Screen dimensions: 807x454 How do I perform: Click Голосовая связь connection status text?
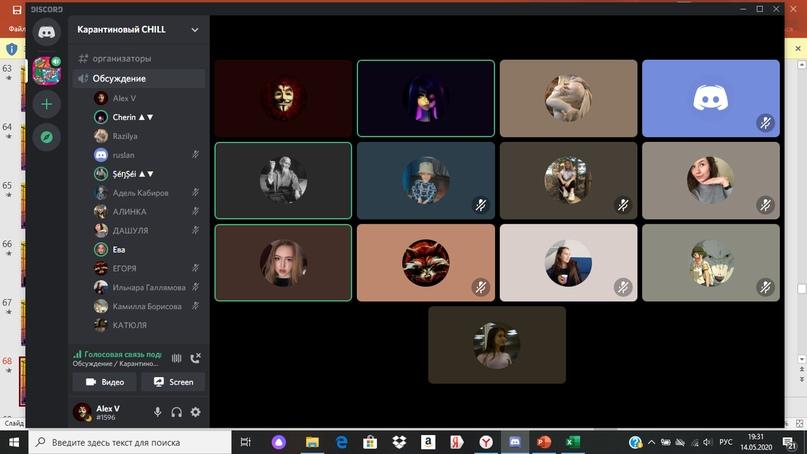click(116, 354)
